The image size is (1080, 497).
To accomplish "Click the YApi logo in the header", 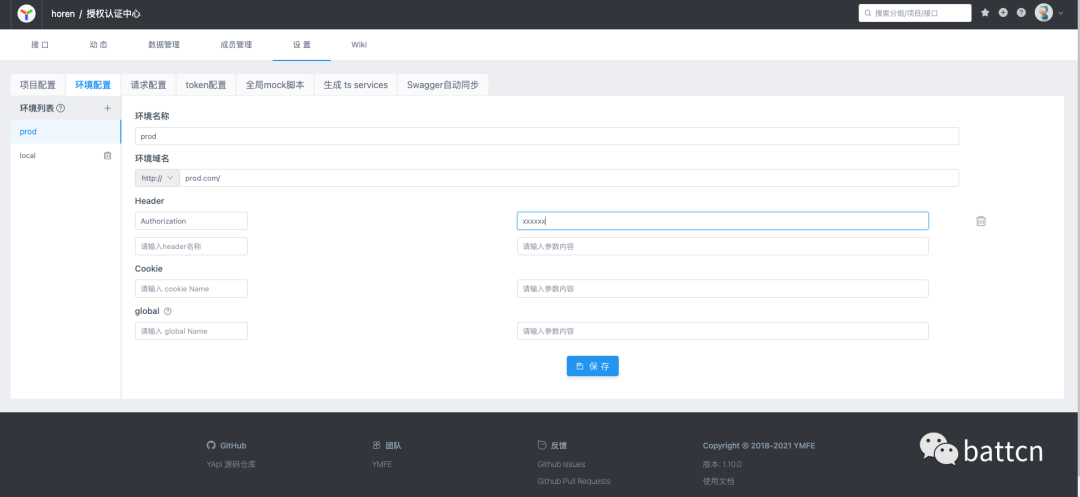I will click(27, 13).
